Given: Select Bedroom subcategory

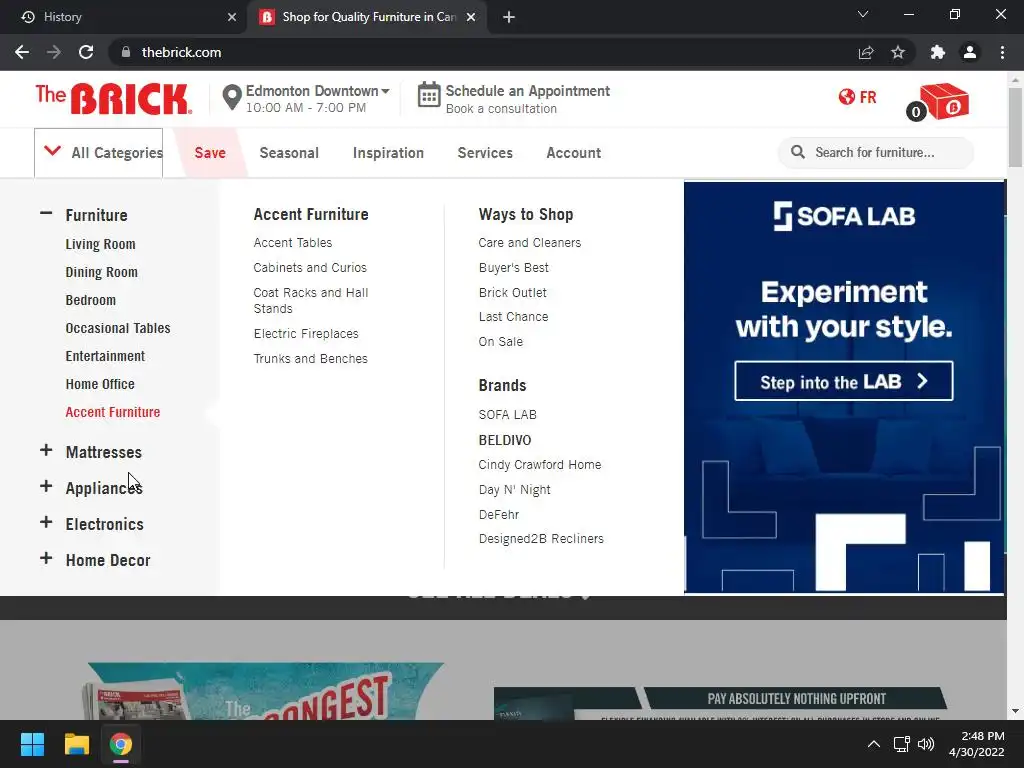Looking at the screenshot, I should (x=91, y=300).
